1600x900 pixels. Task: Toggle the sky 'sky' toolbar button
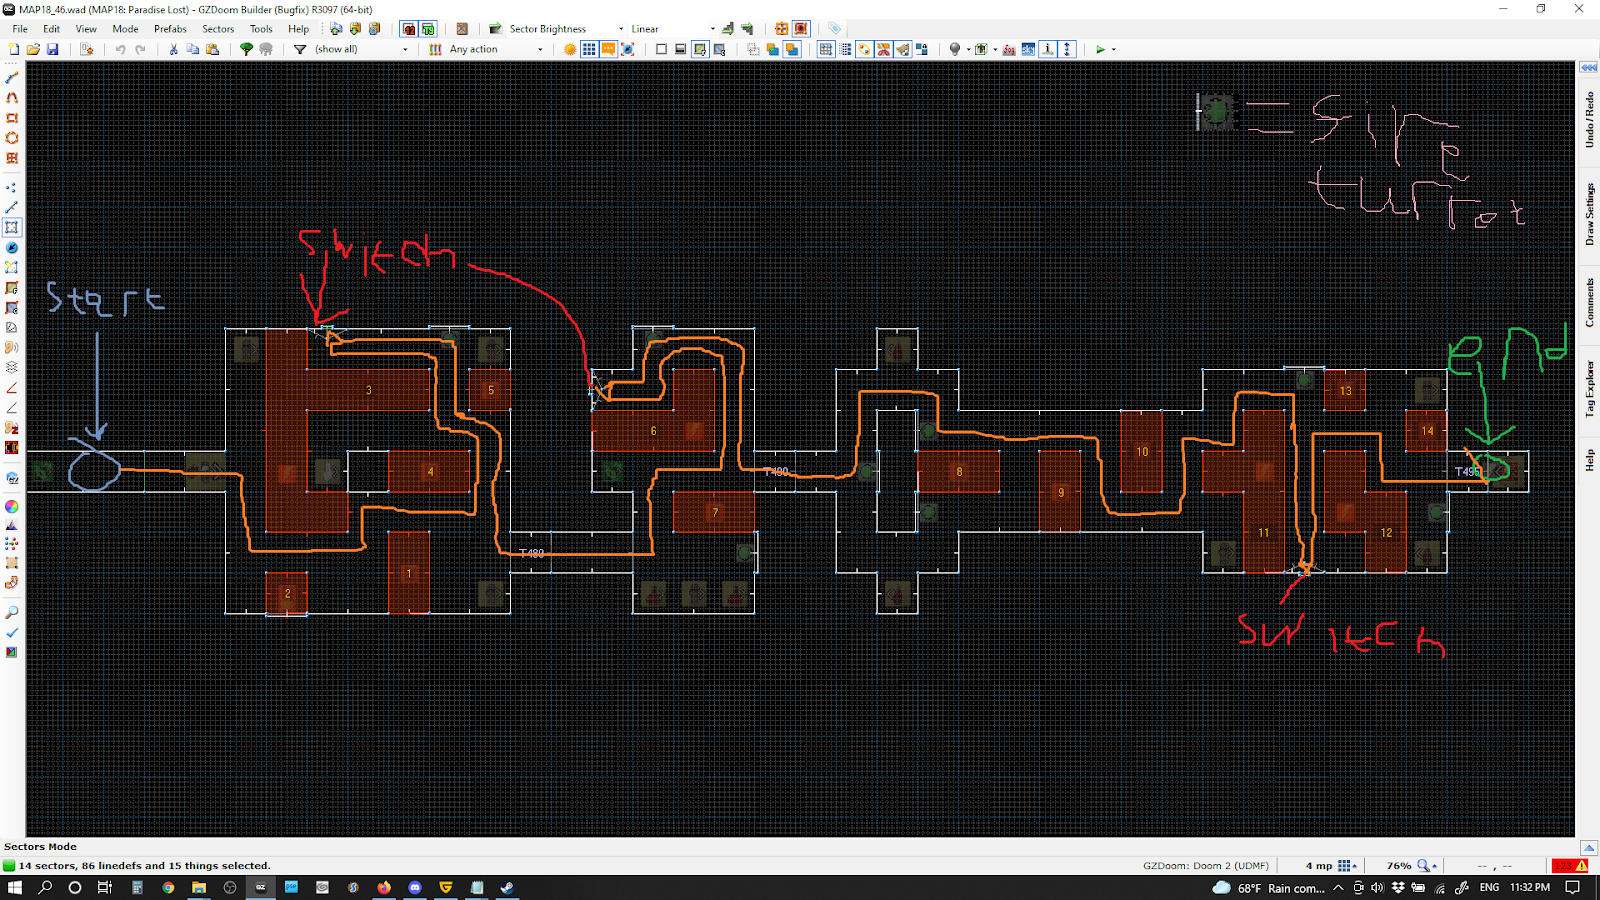pos(1028,49)
